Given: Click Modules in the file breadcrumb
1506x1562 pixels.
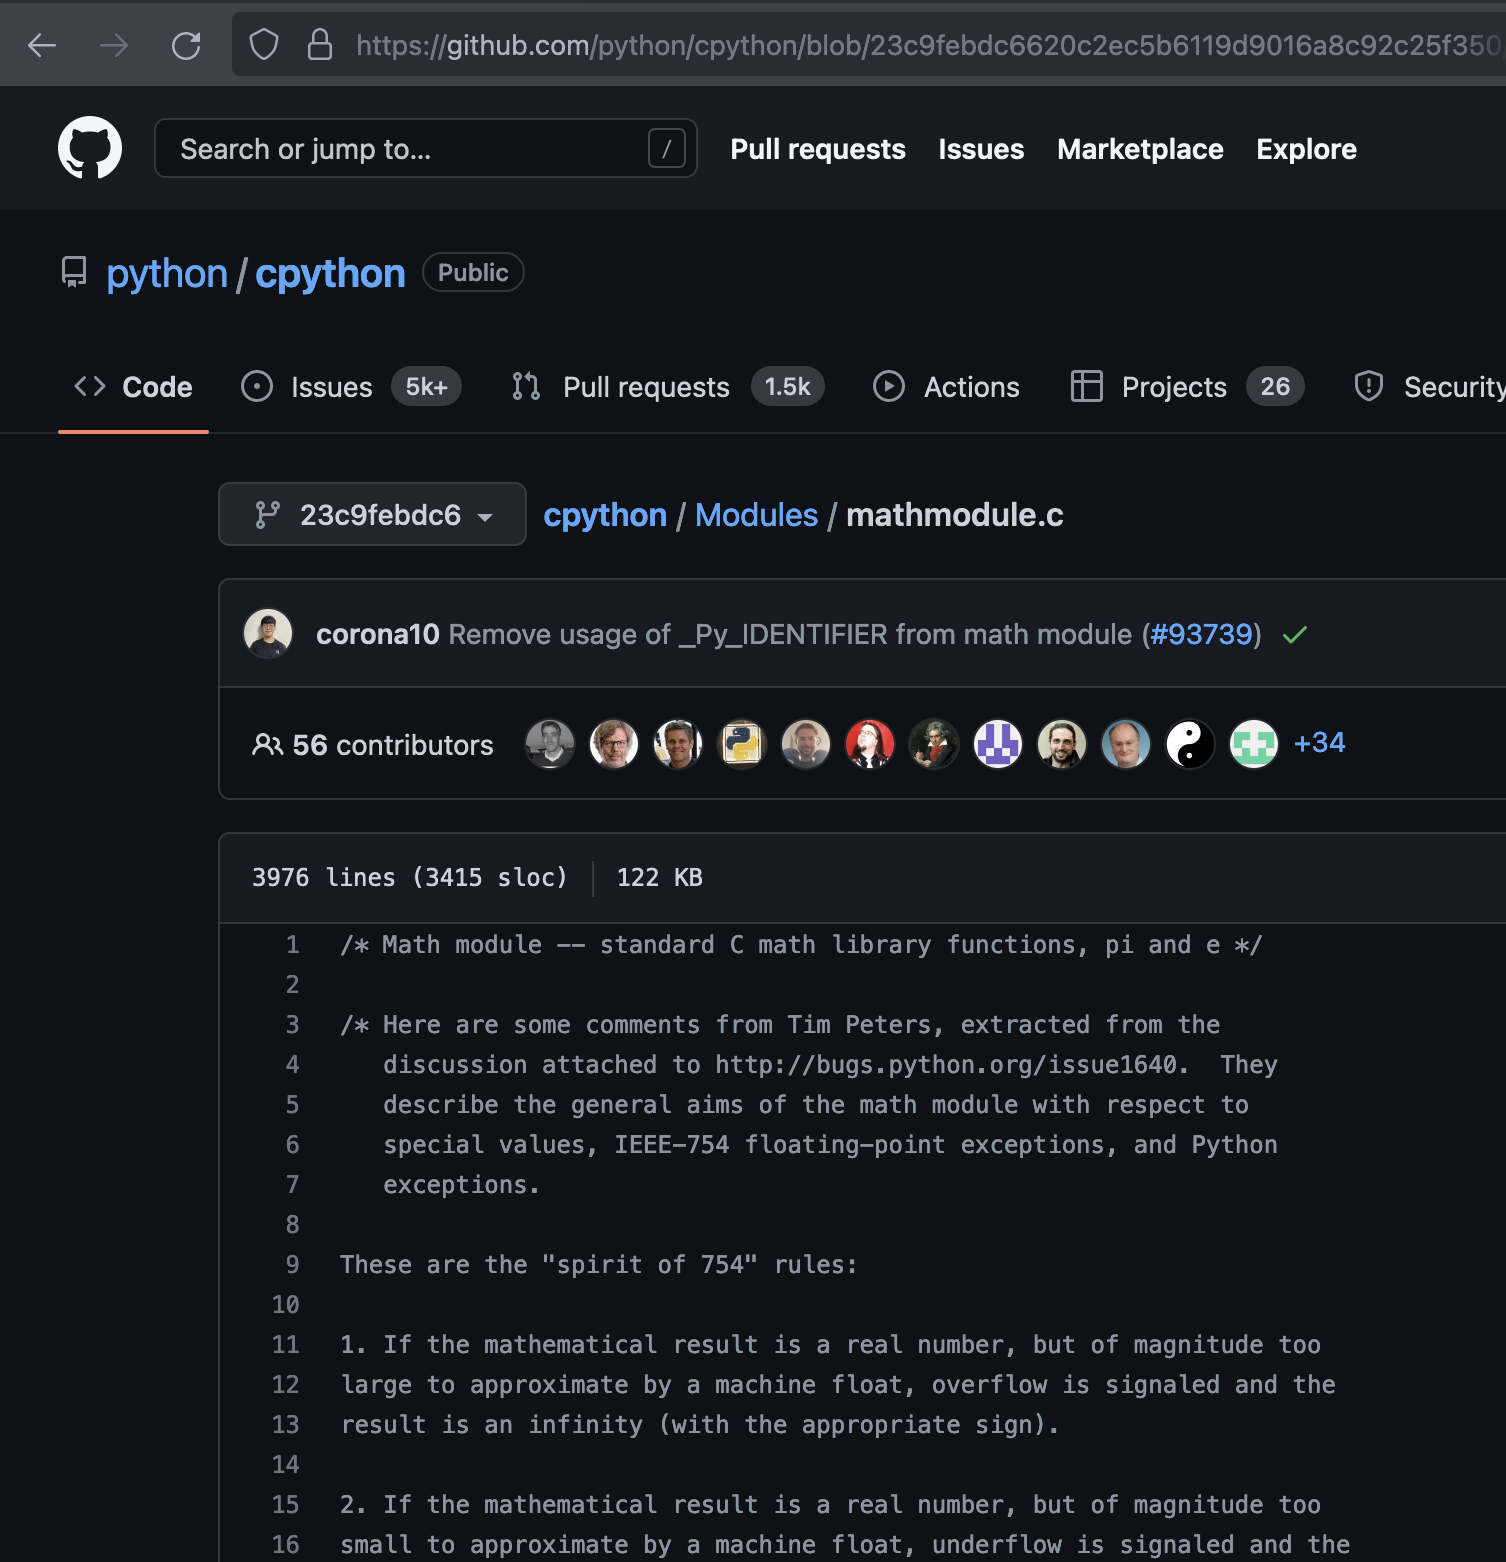Looking at the screenshot, I should (756, 515).
